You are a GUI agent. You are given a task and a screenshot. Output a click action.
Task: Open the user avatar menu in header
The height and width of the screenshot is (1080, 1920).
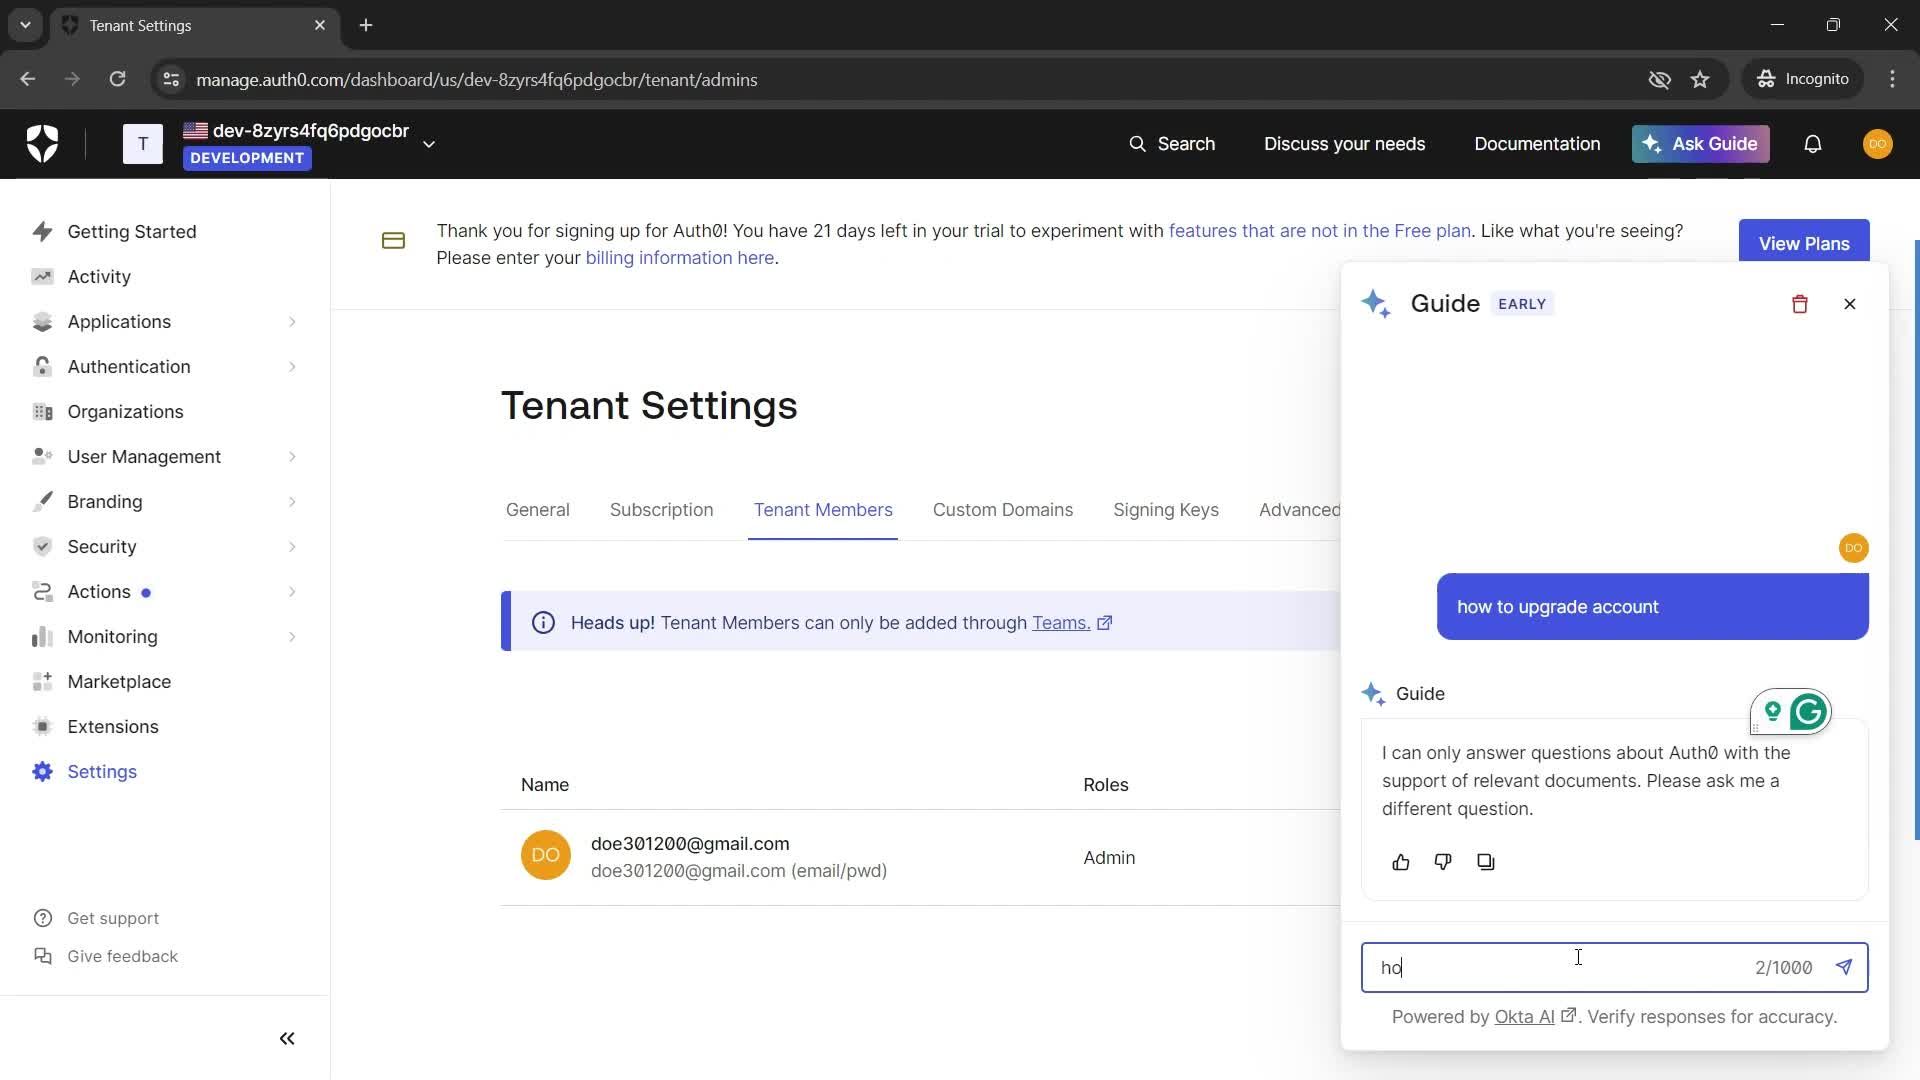[x=1877, y=144]
